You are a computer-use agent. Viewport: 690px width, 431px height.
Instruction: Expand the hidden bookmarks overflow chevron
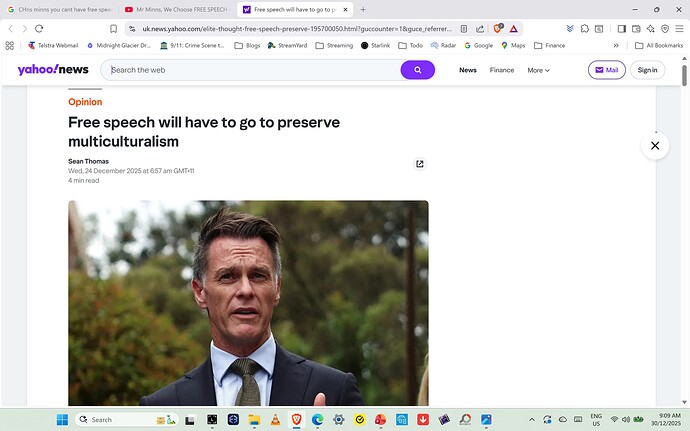pyautogui.click(x=615, y=45)
